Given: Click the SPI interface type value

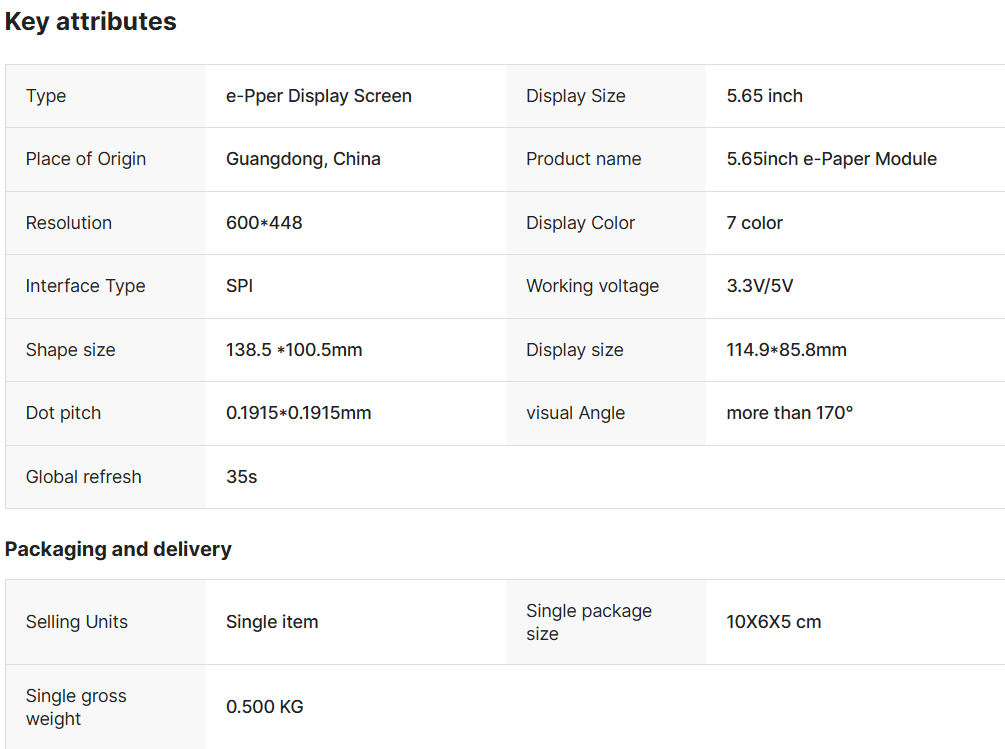Looking at the screenshot, I should (239, 286).
